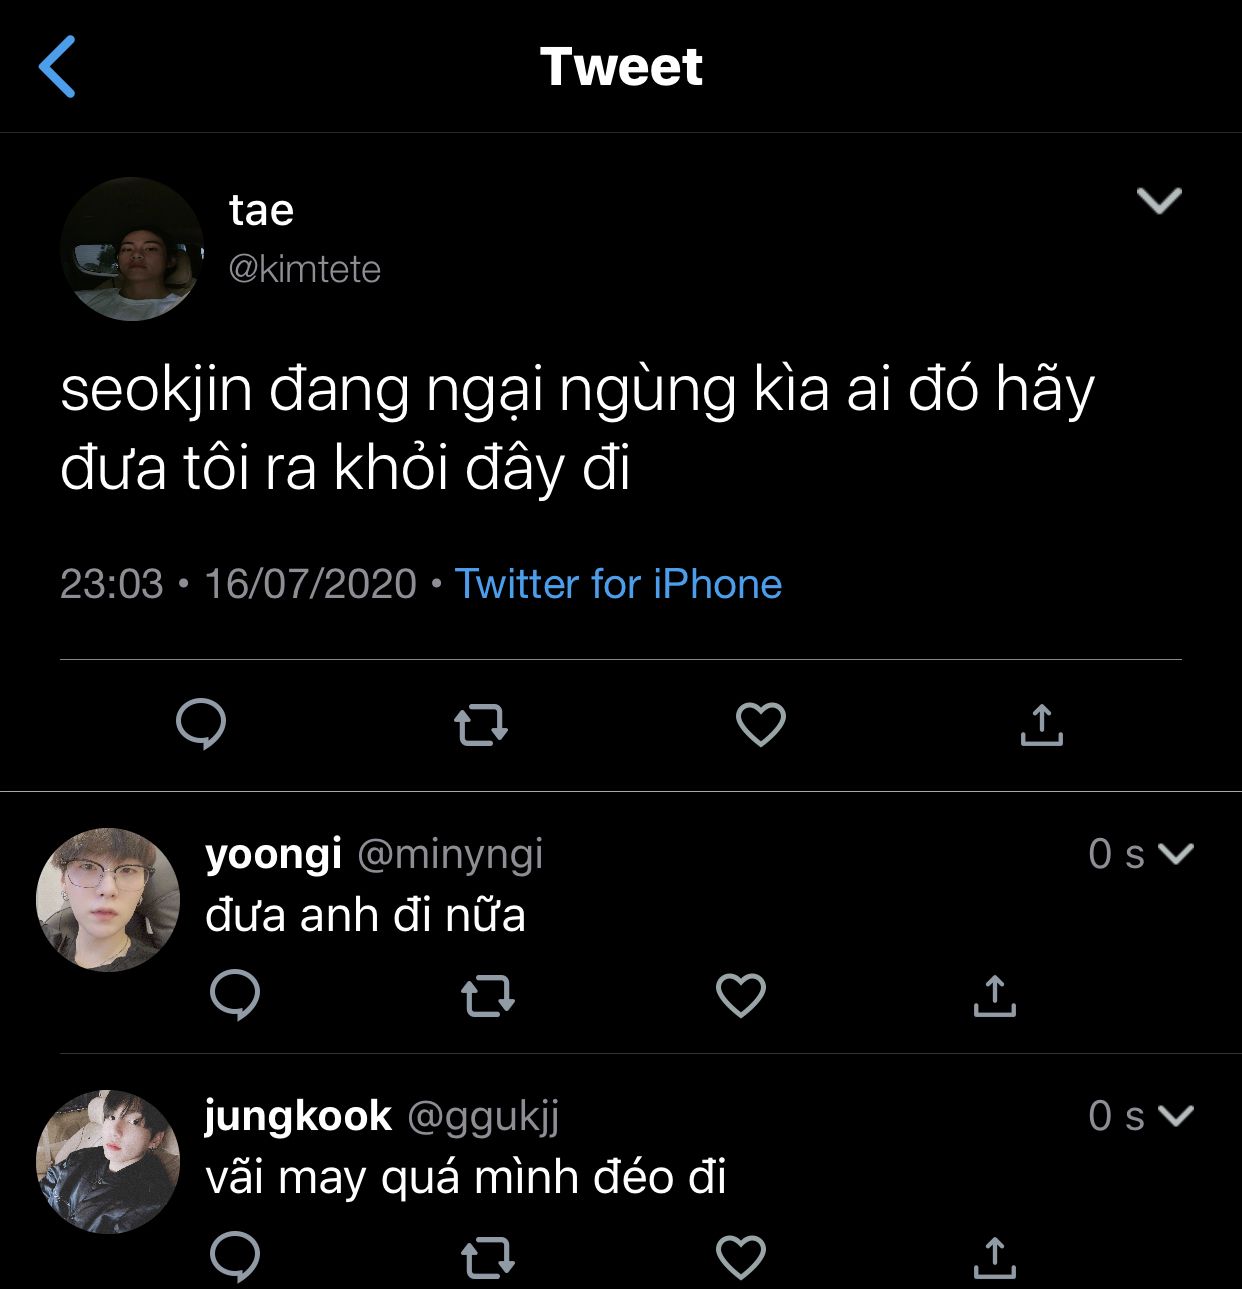The width and height of the screenshot is (1242, 1289).
Task: Expand the menu chevron on jungkook's reply
Action: [x=1175, y=1116]
